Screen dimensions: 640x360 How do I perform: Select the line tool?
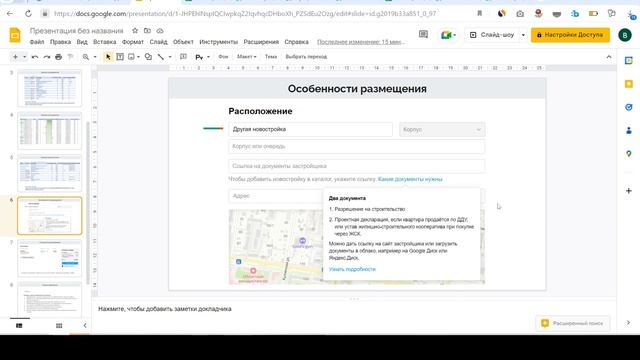coord(161,57)
